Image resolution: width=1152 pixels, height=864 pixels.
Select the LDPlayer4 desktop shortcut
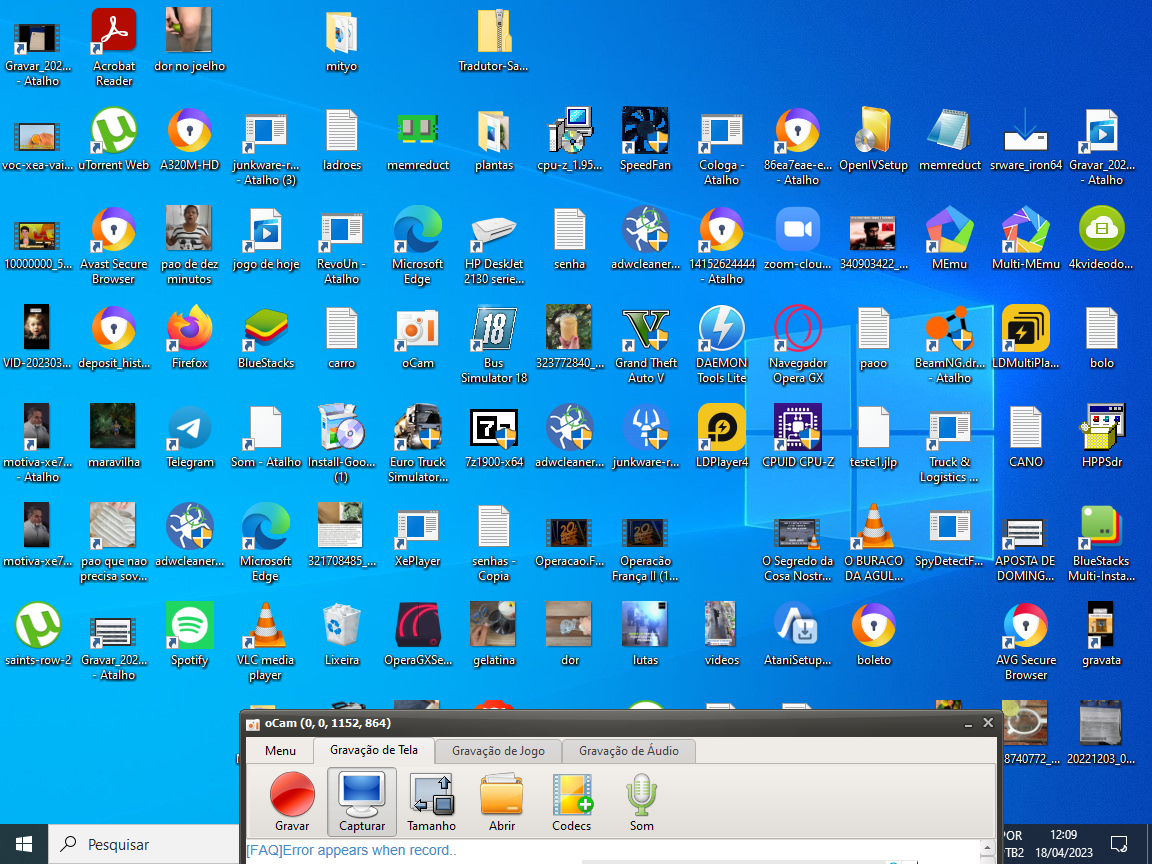click(721, 436)
